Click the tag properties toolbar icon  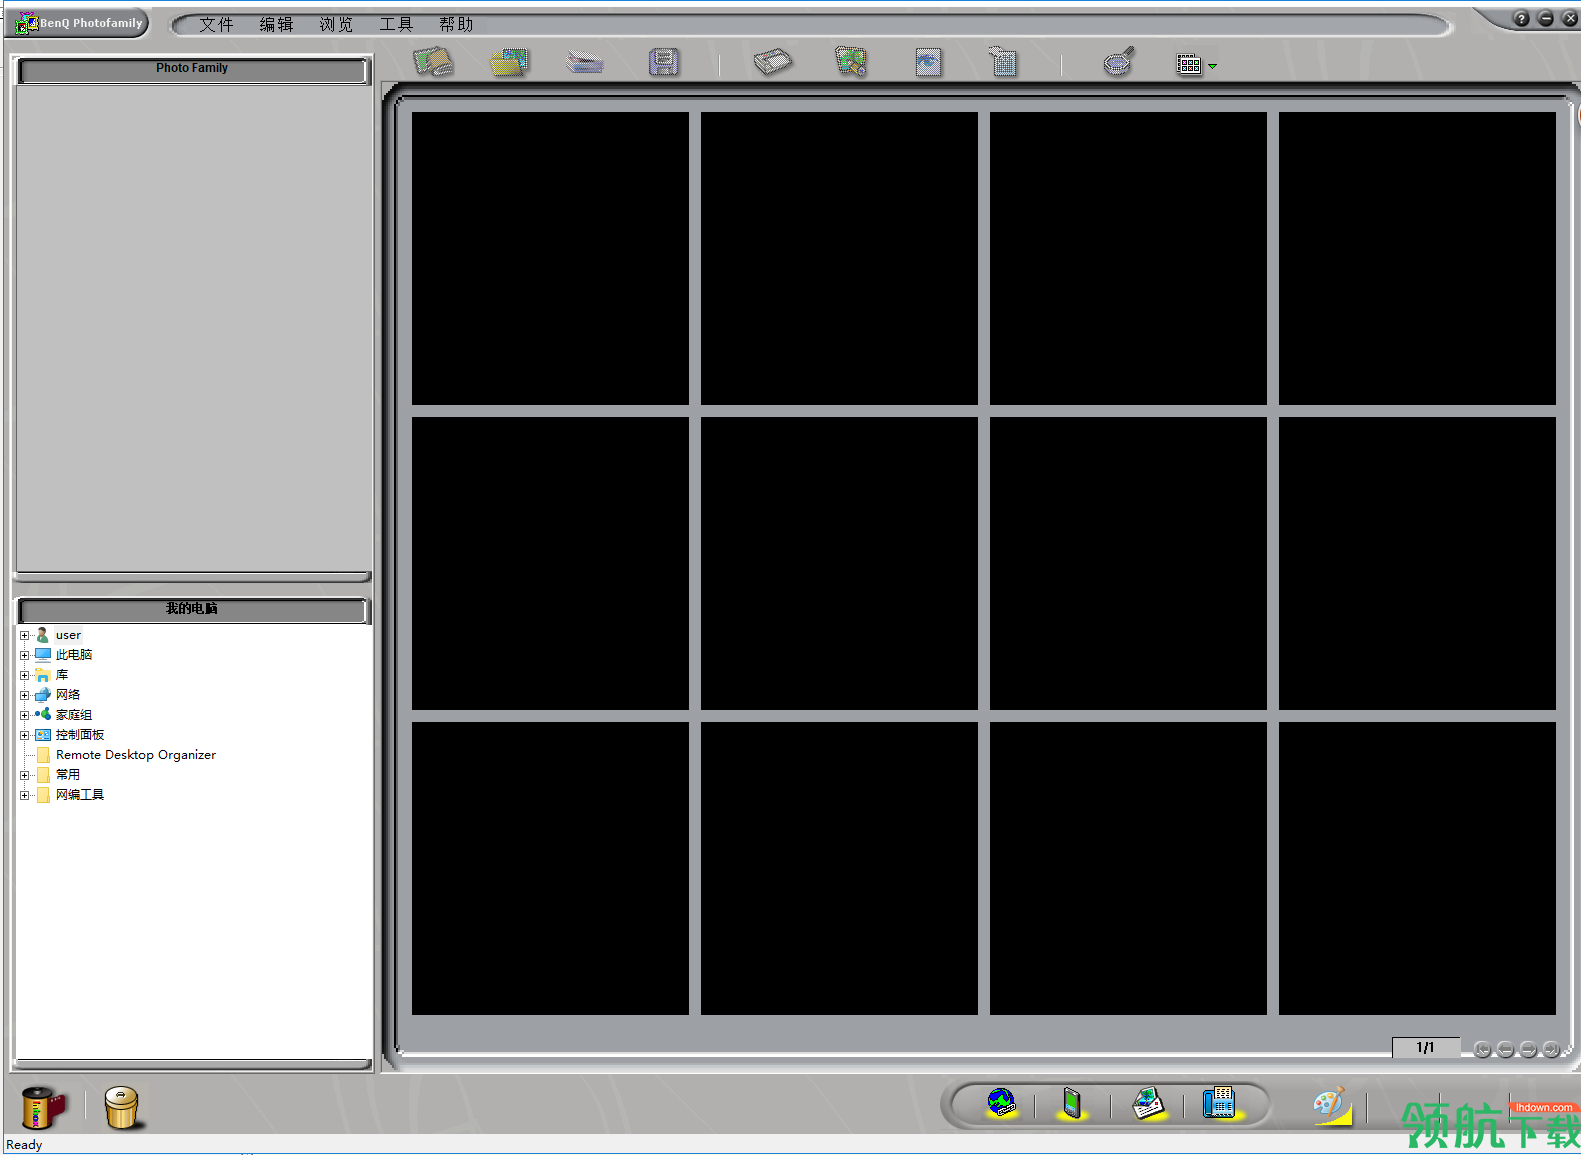click(1003, 62)
